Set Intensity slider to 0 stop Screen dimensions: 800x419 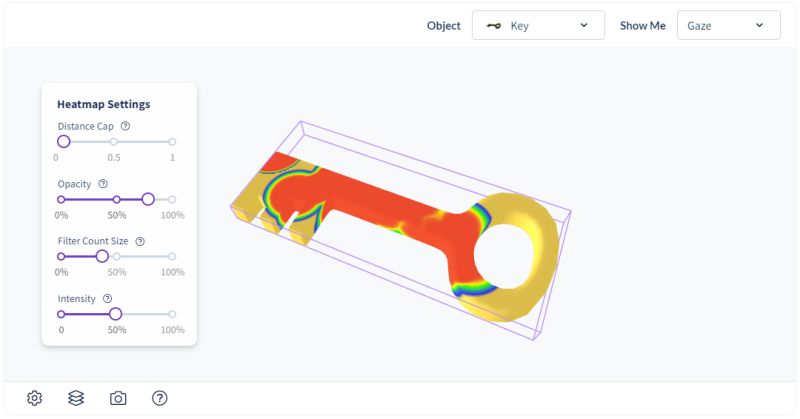tap(61, 314)
